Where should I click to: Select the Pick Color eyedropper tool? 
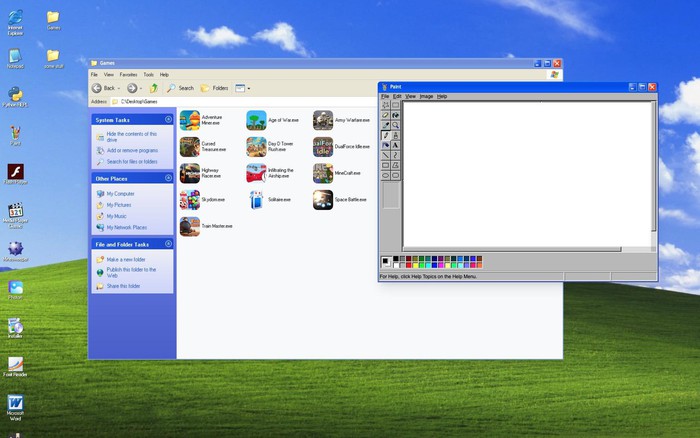386,125
